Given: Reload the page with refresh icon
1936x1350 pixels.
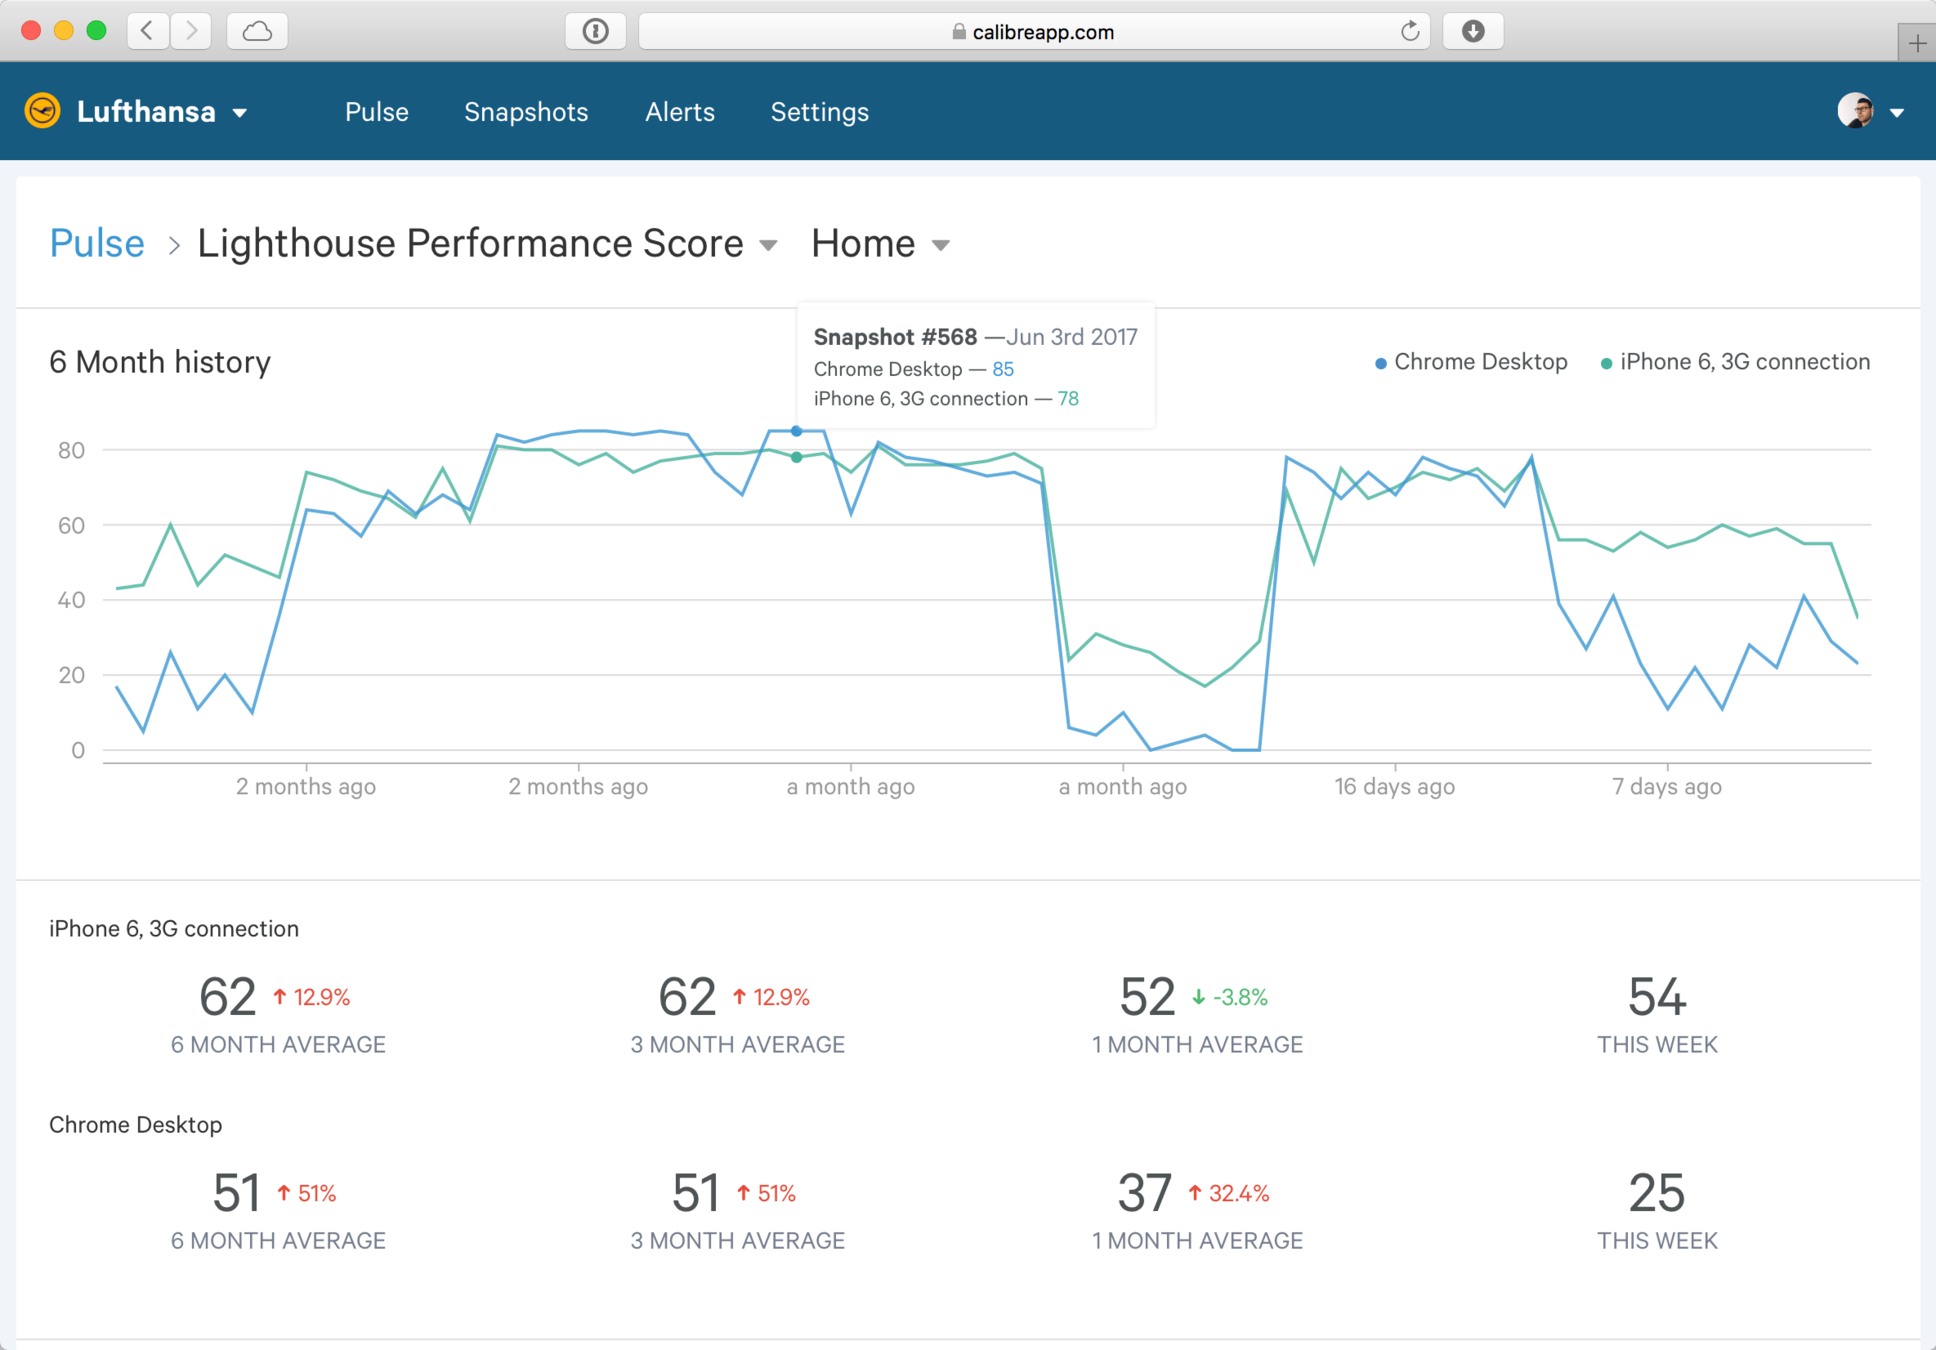Looking at the screenshot, I should pos(1409,31).
